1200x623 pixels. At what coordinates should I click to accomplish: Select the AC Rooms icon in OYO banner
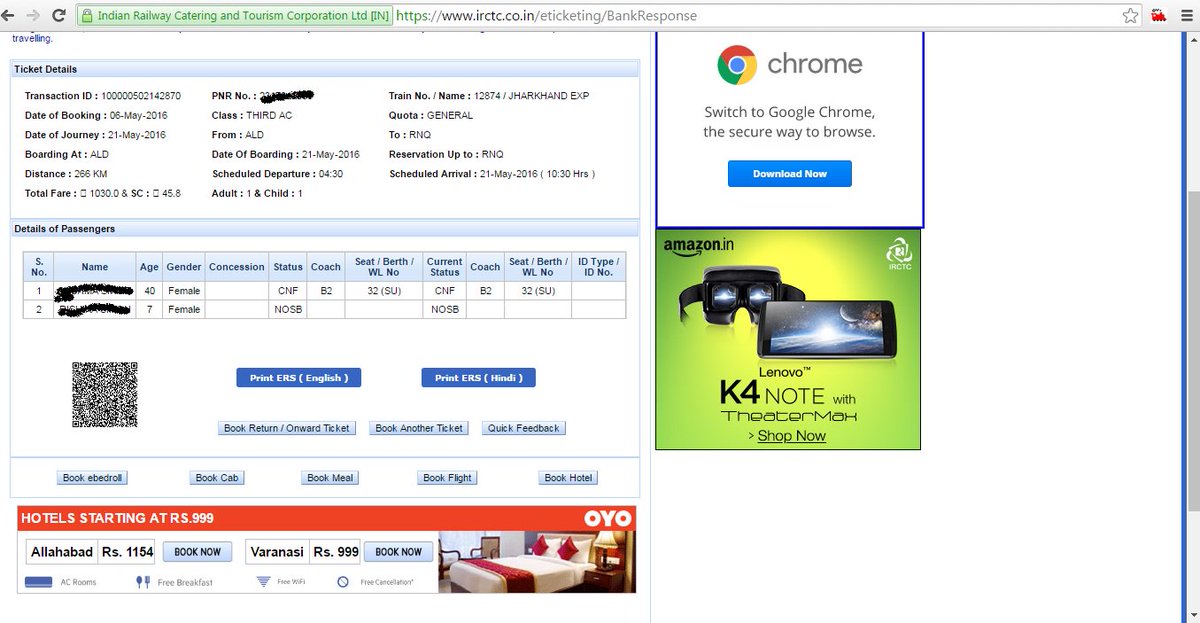[39, 581]
